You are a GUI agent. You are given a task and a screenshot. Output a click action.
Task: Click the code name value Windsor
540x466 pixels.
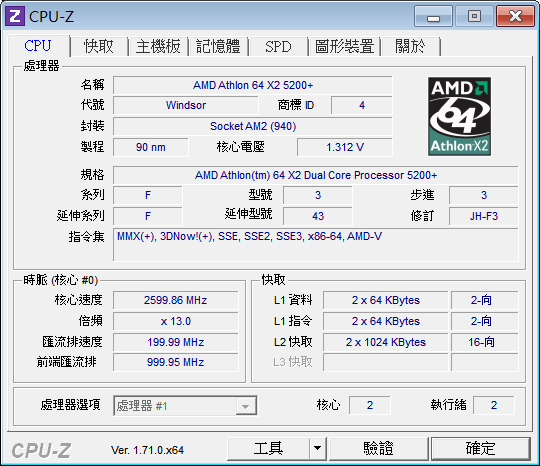click(x=186, y=105)
